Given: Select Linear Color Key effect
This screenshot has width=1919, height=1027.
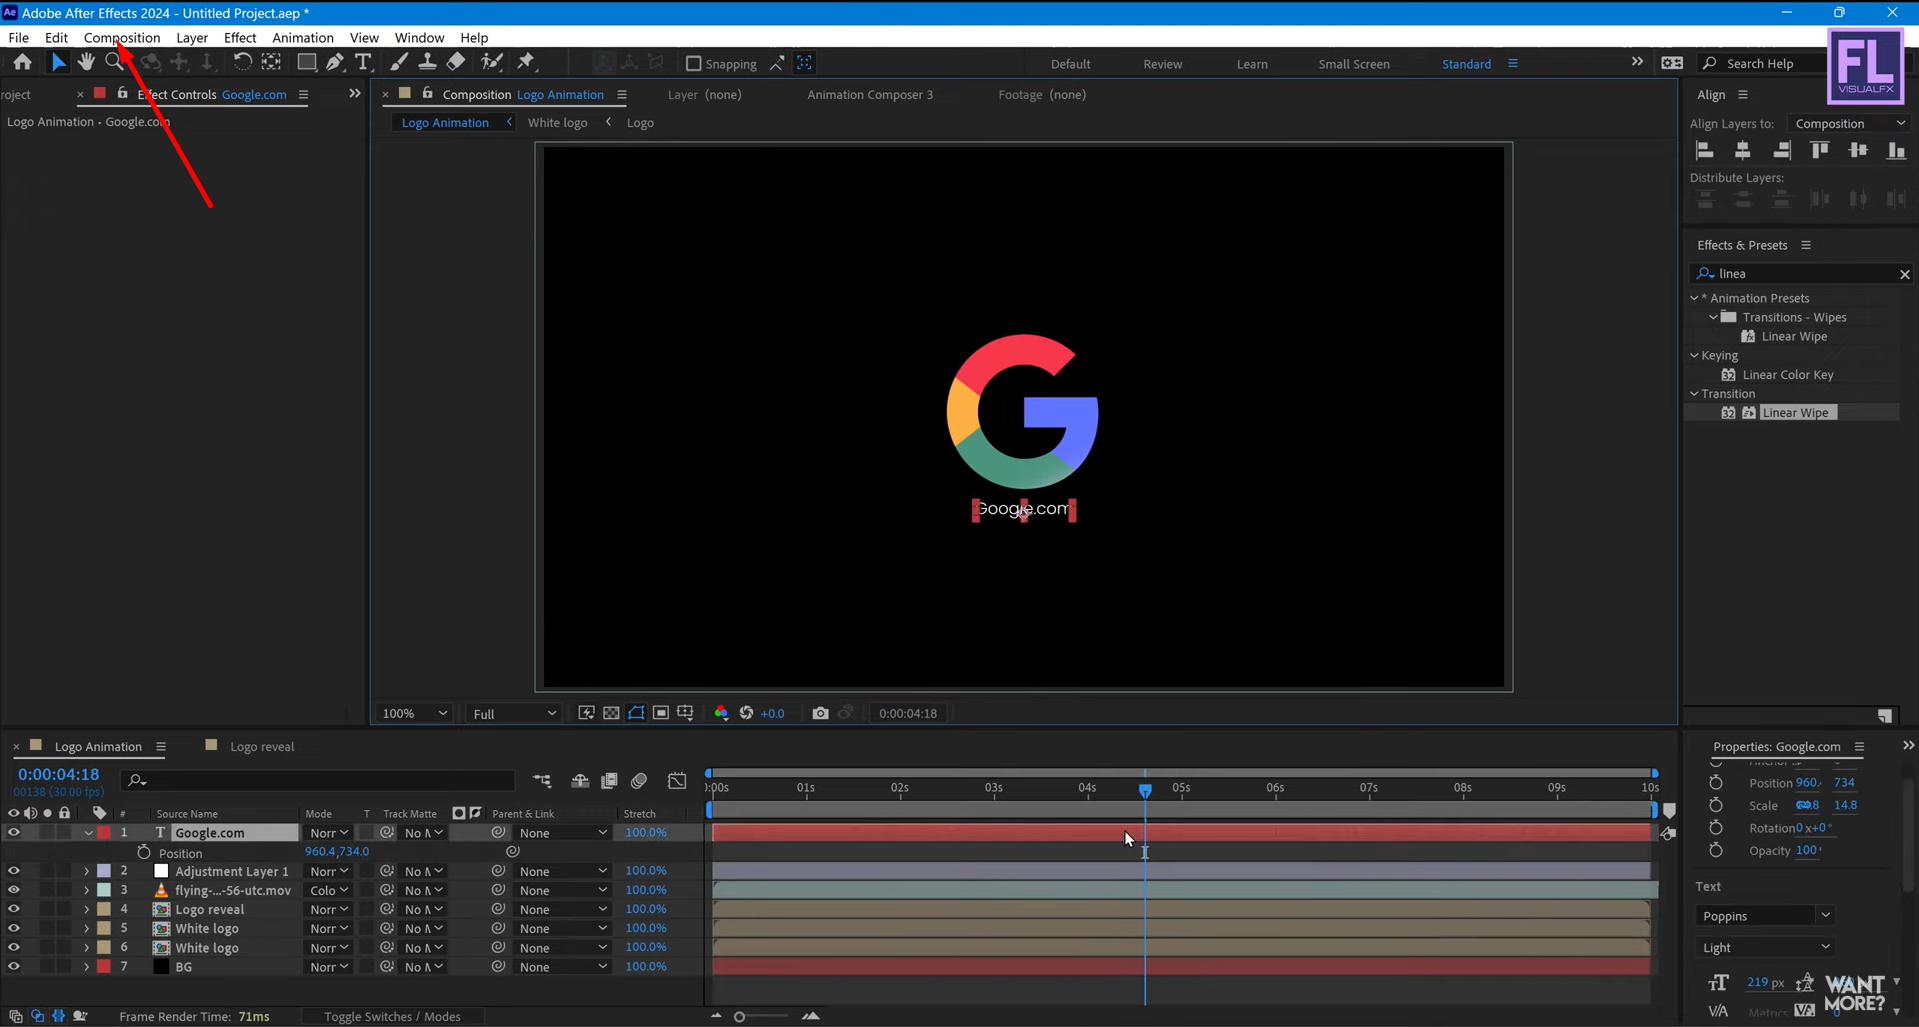Looking at the screenshot, I should tap(1788, 374).
